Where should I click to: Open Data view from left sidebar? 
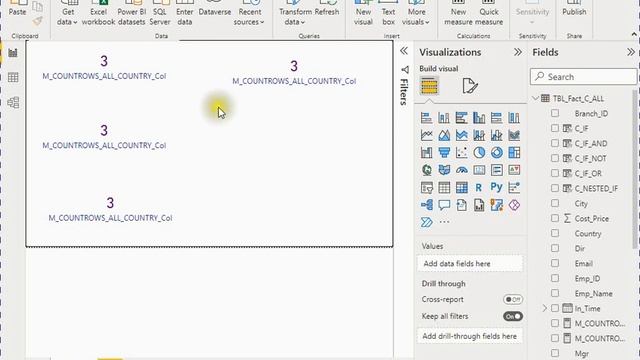tap(13, 77)
